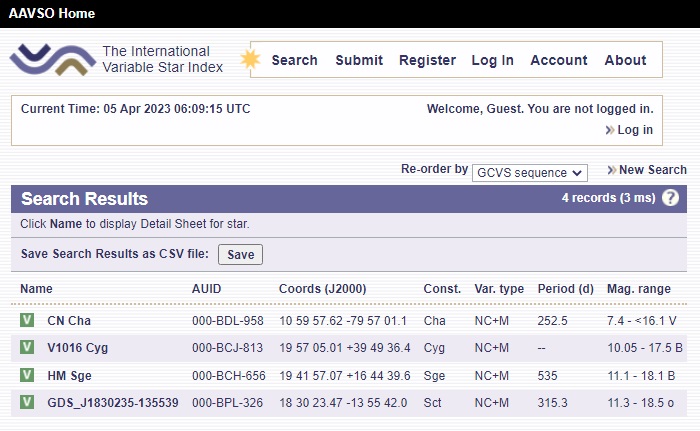Viewport: 700px width, 431px height.
Task: Save search results as CSV
Action: [240, 254]
